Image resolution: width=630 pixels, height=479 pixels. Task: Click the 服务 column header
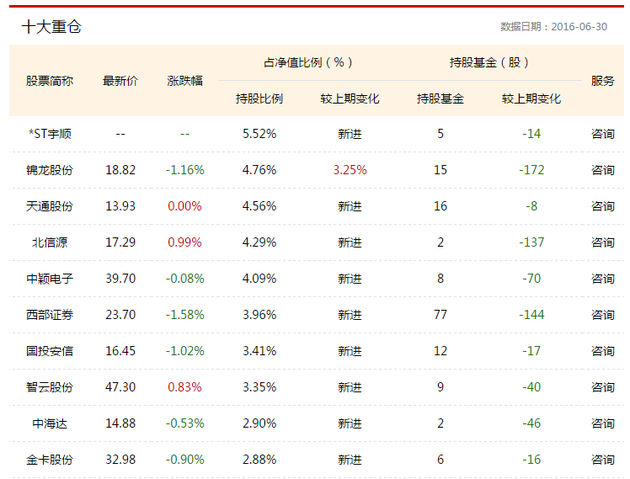click(603, 81)
